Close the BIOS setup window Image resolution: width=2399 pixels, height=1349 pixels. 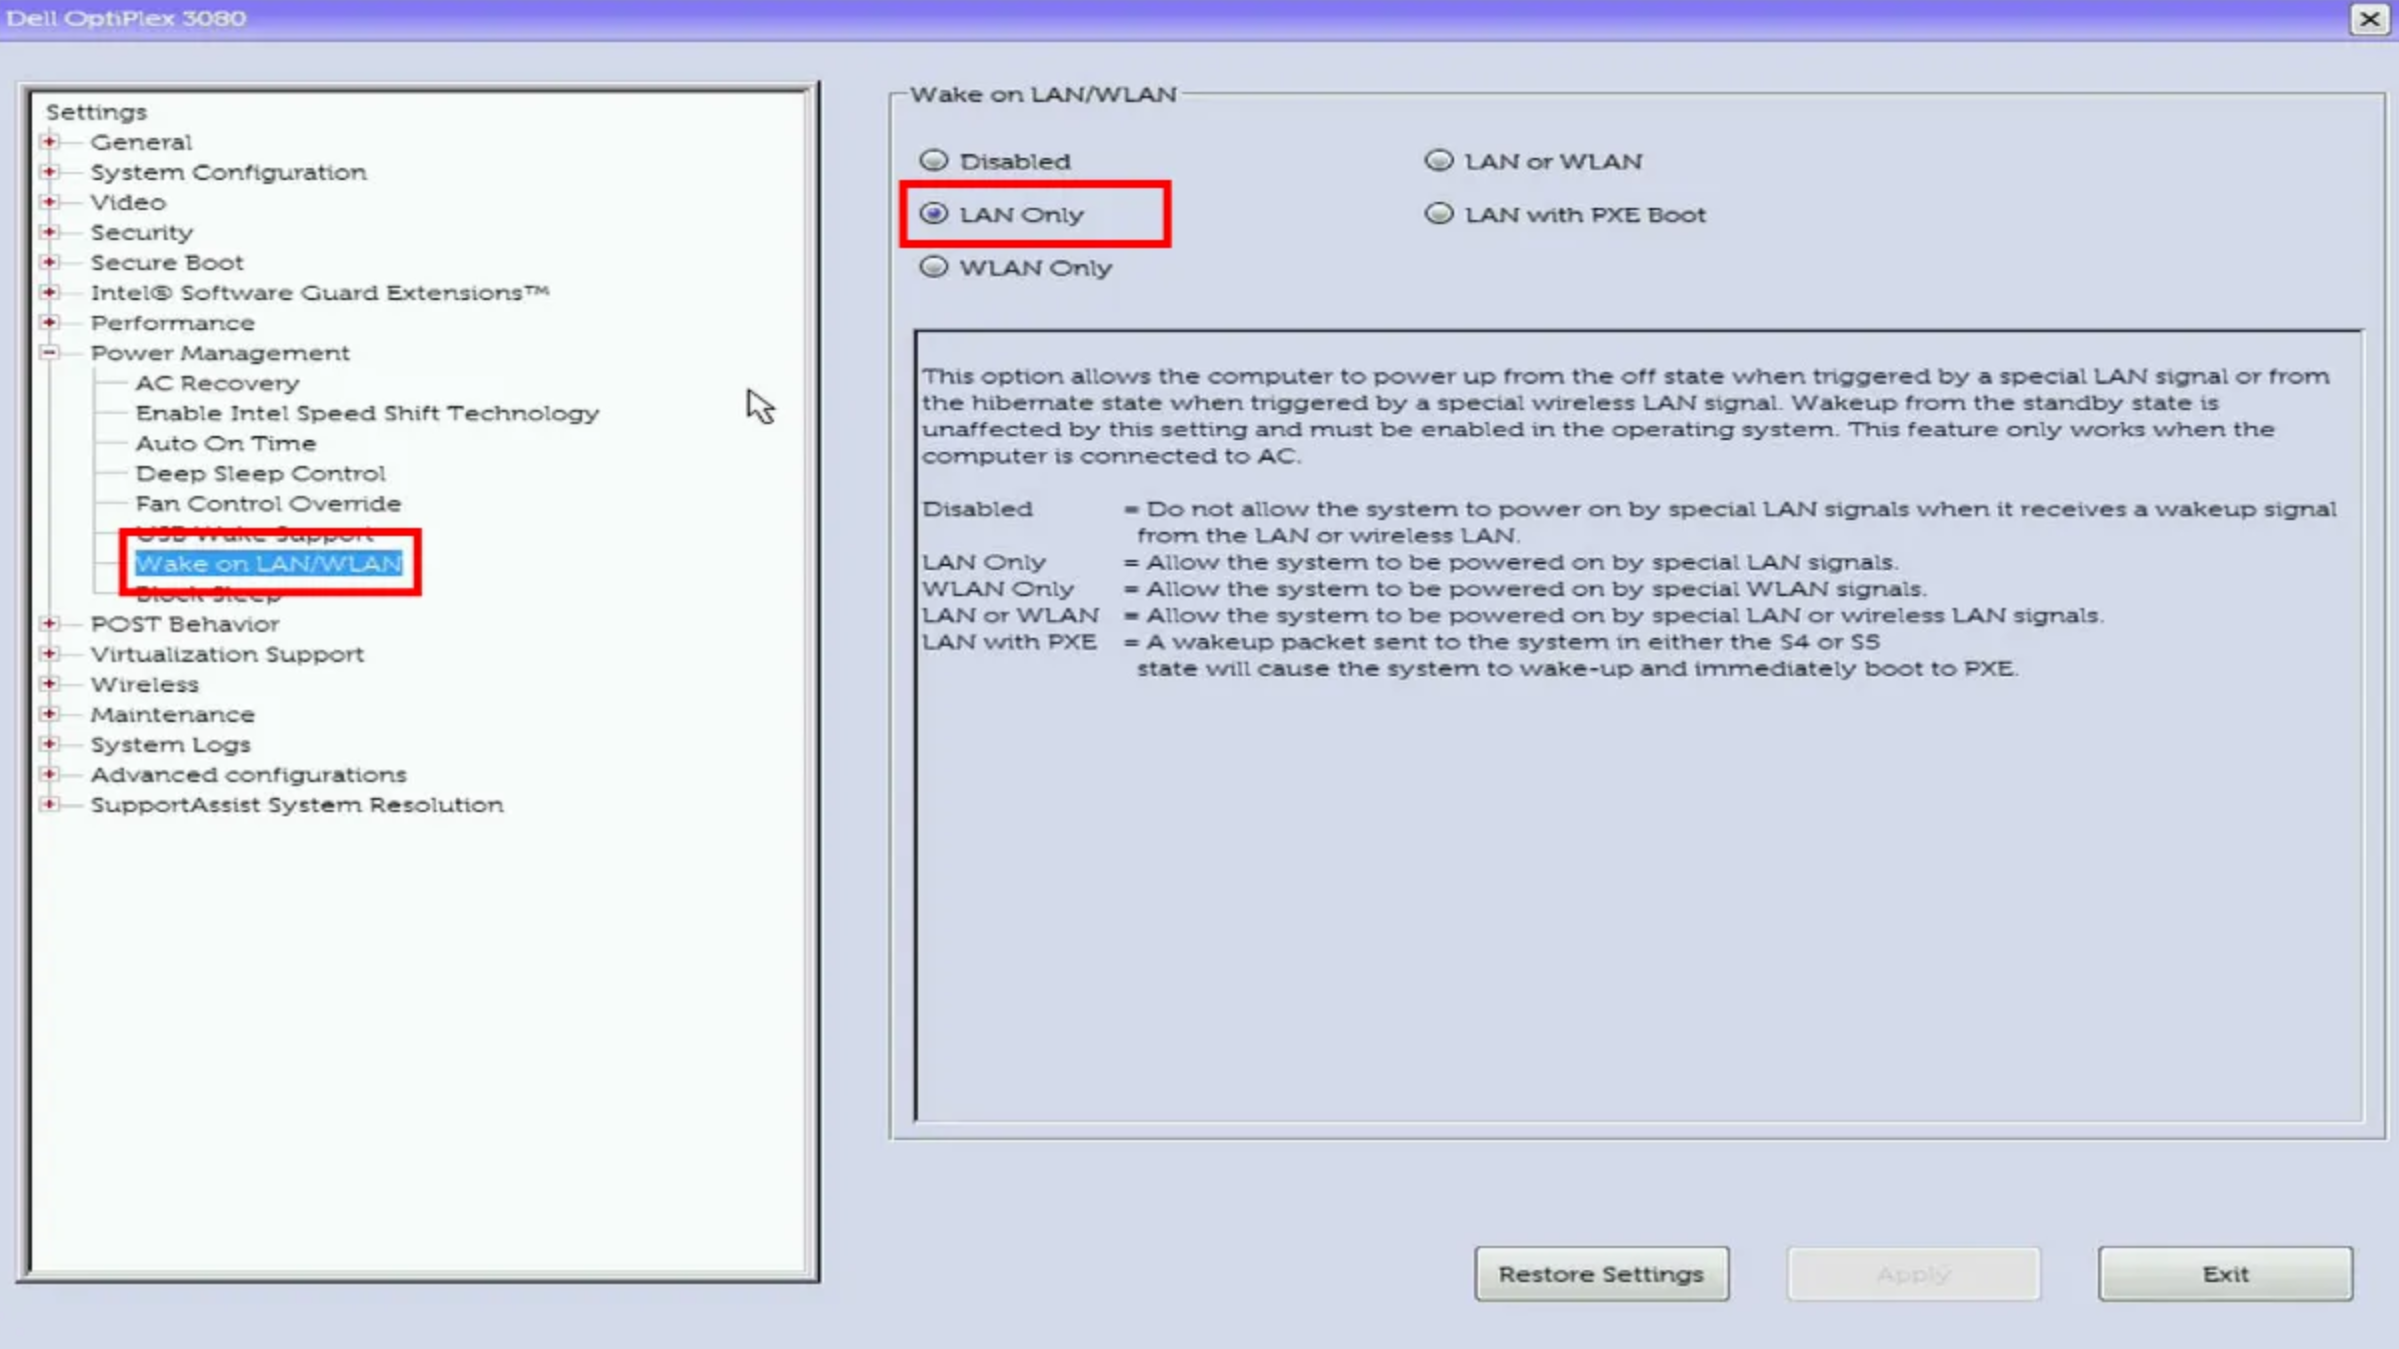[2370, 19]
